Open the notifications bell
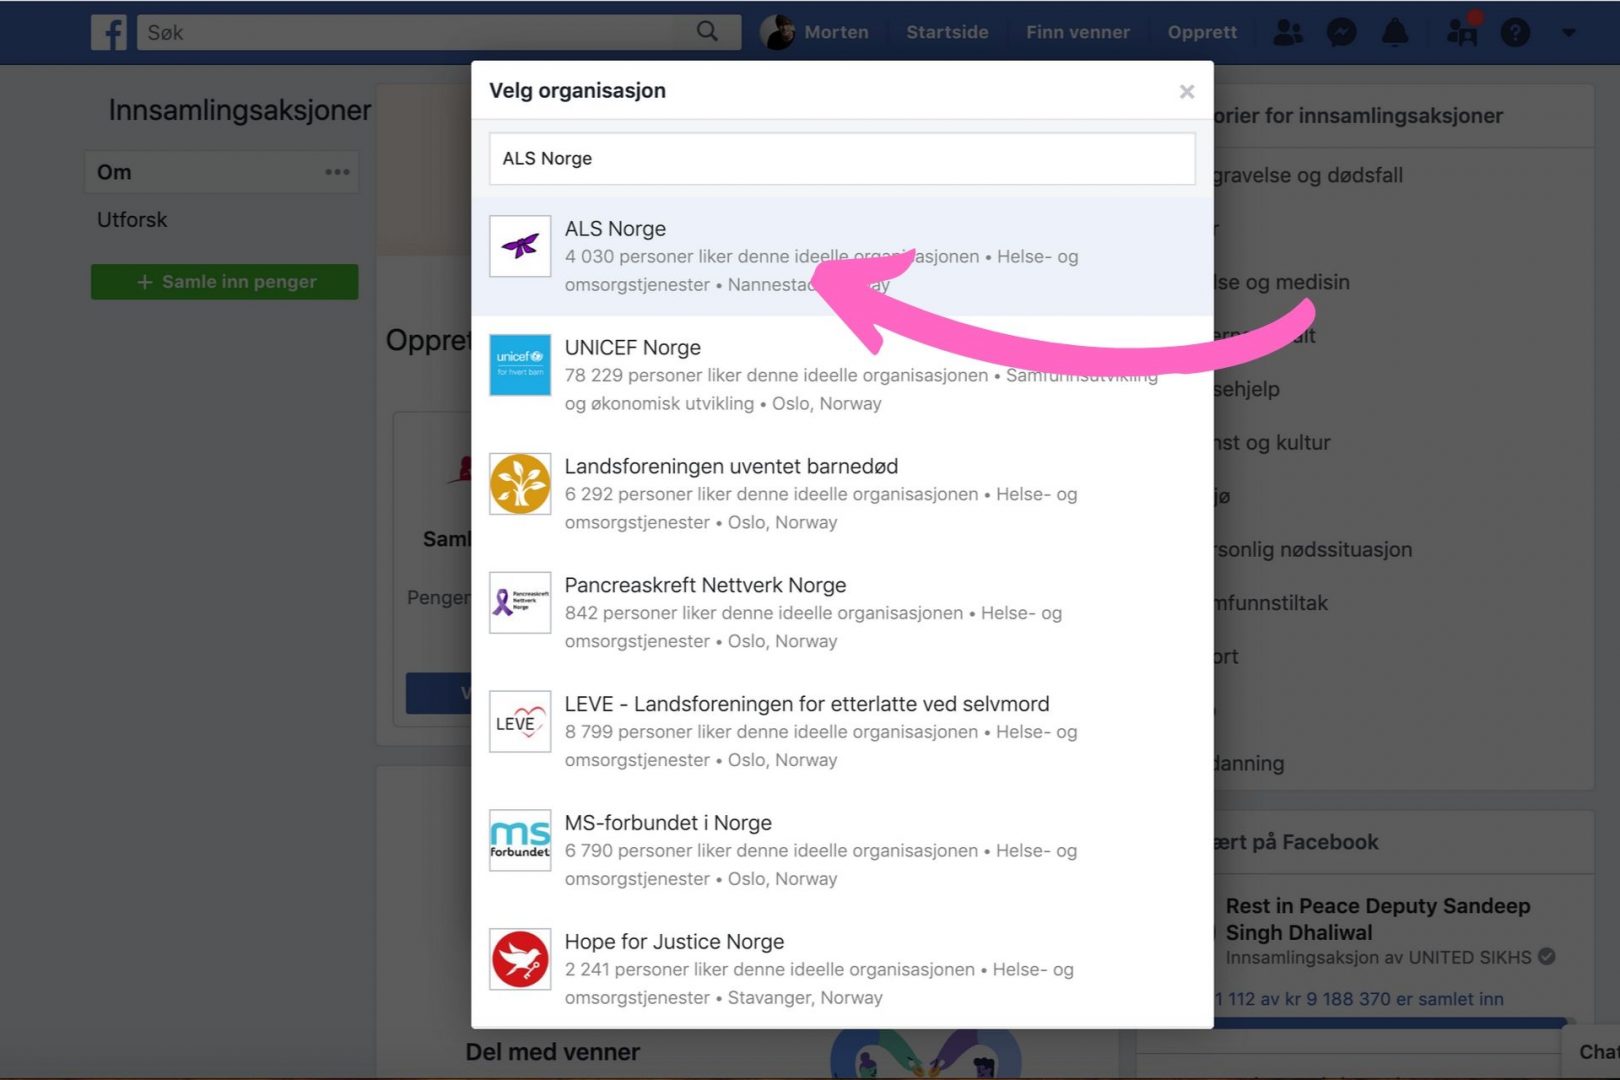 1394,32
